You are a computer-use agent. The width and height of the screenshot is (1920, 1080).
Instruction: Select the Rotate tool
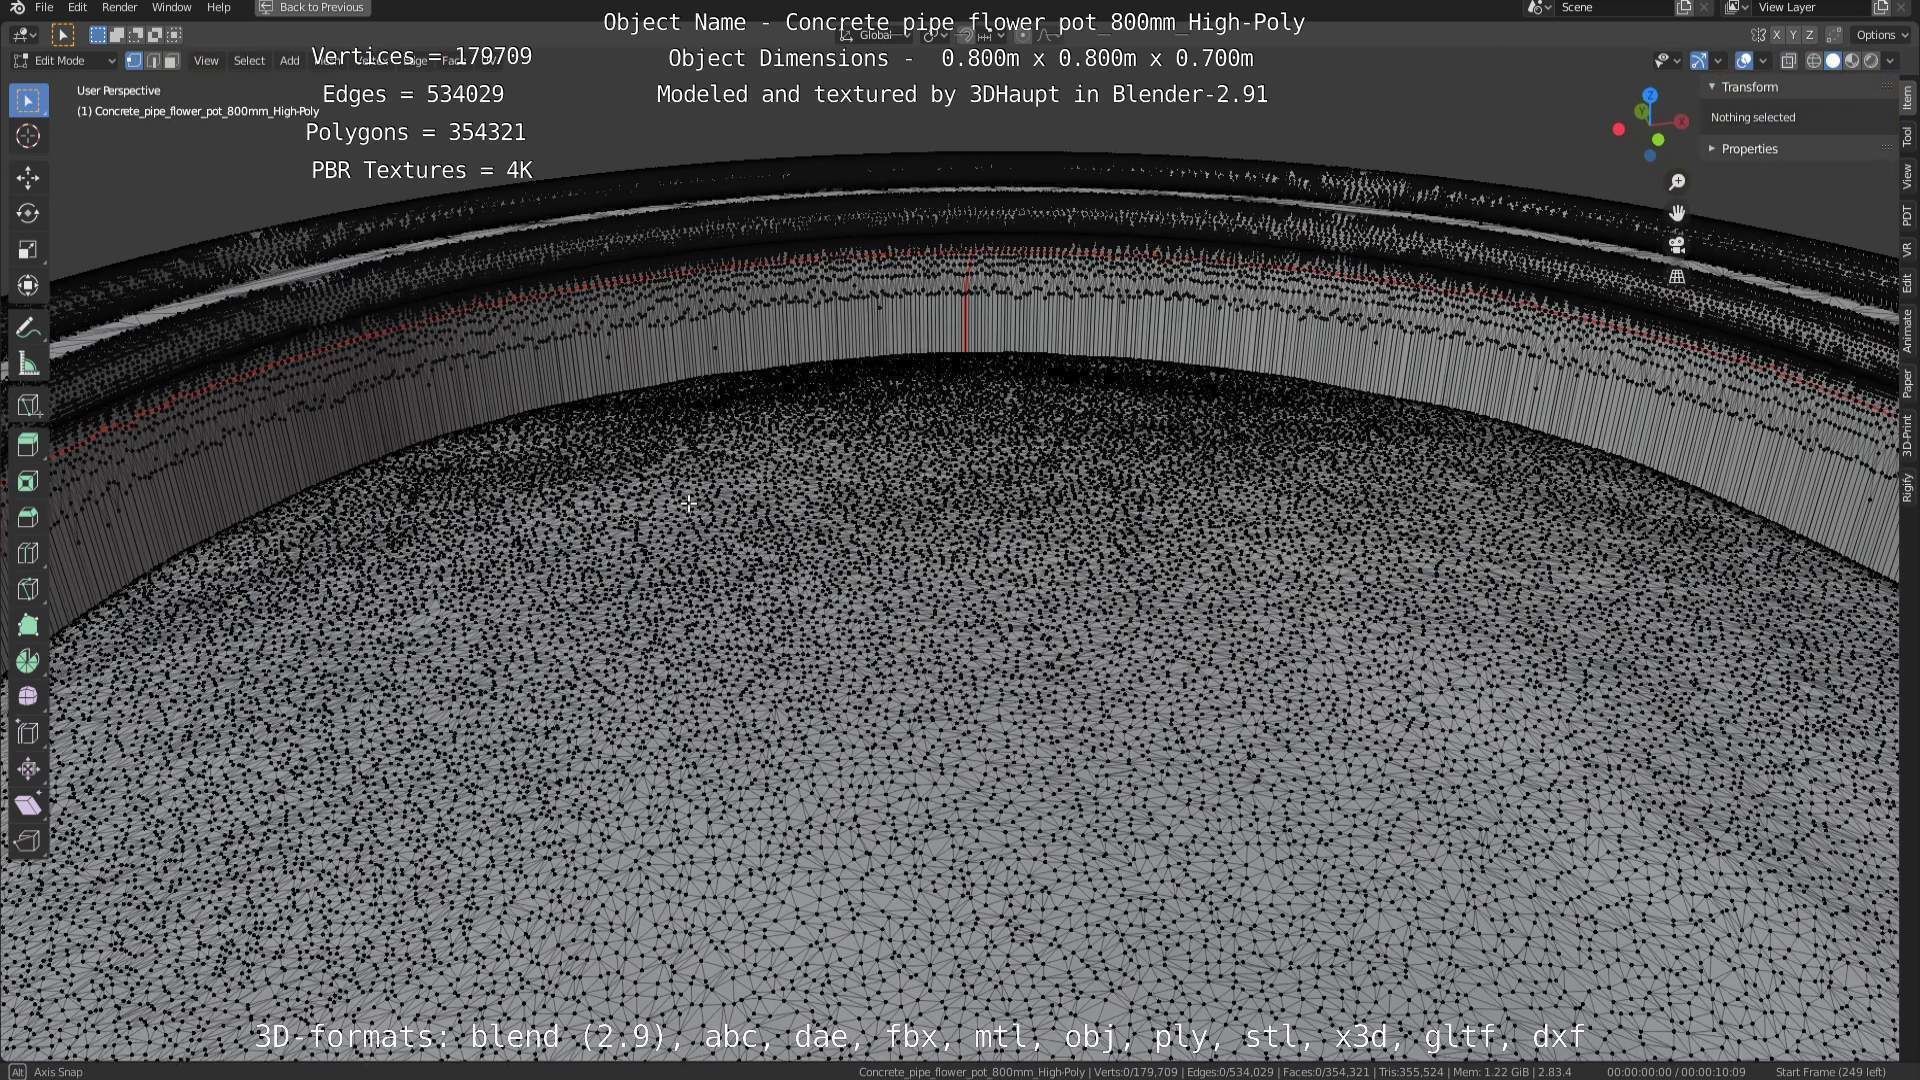click(28, 214)
